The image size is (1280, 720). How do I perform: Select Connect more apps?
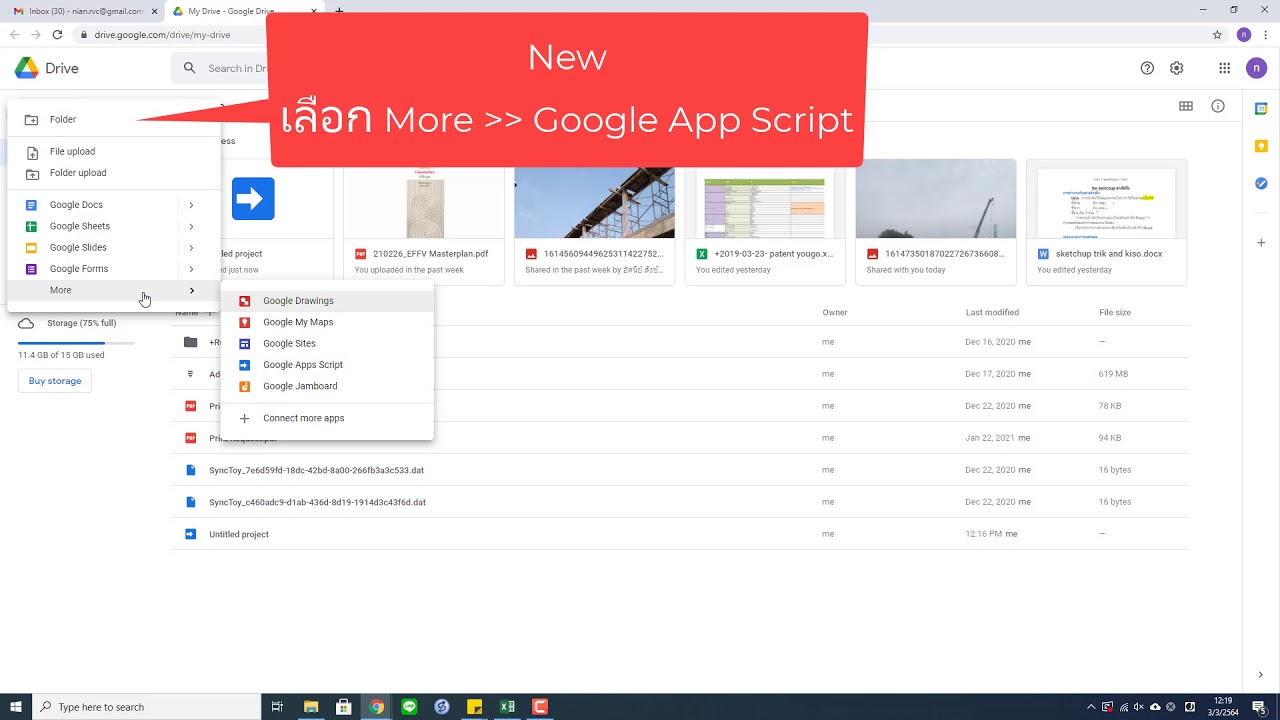327,418
